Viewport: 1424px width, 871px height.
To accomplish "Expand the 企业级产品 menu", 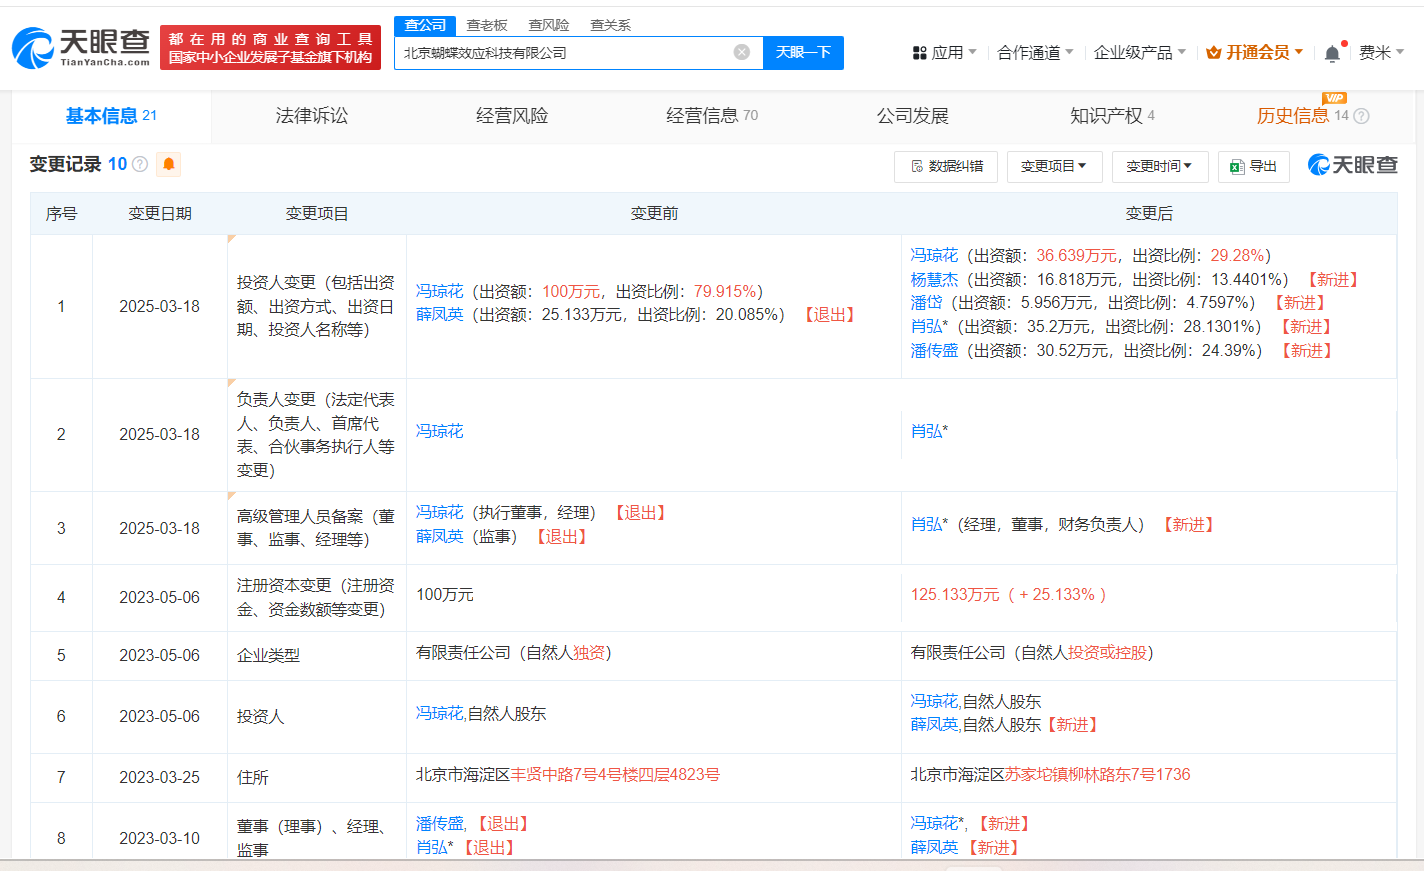I will tap(1139, 52).
